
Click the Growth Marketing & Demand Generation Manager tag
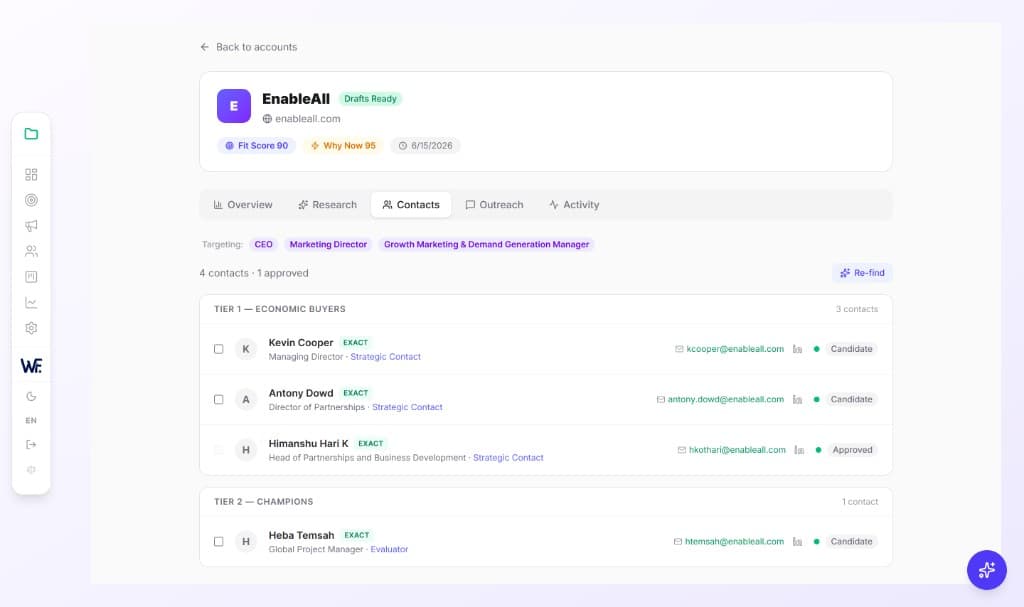point(486,244)
